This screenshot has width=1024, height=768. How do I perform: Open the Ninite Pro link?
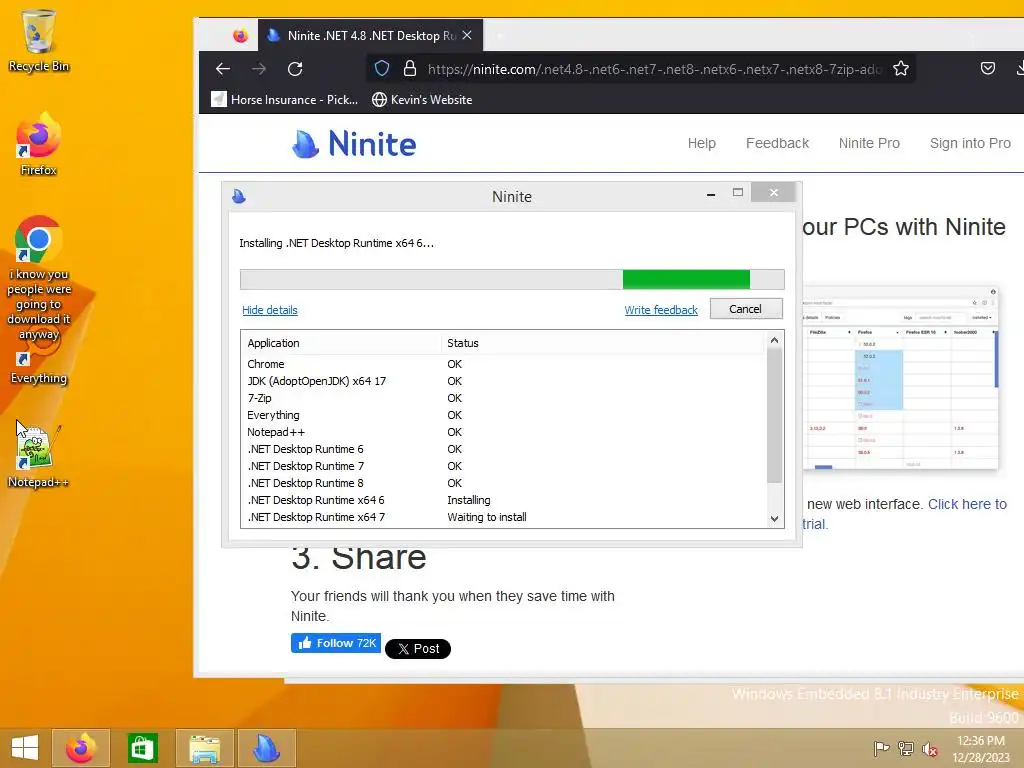869,143
